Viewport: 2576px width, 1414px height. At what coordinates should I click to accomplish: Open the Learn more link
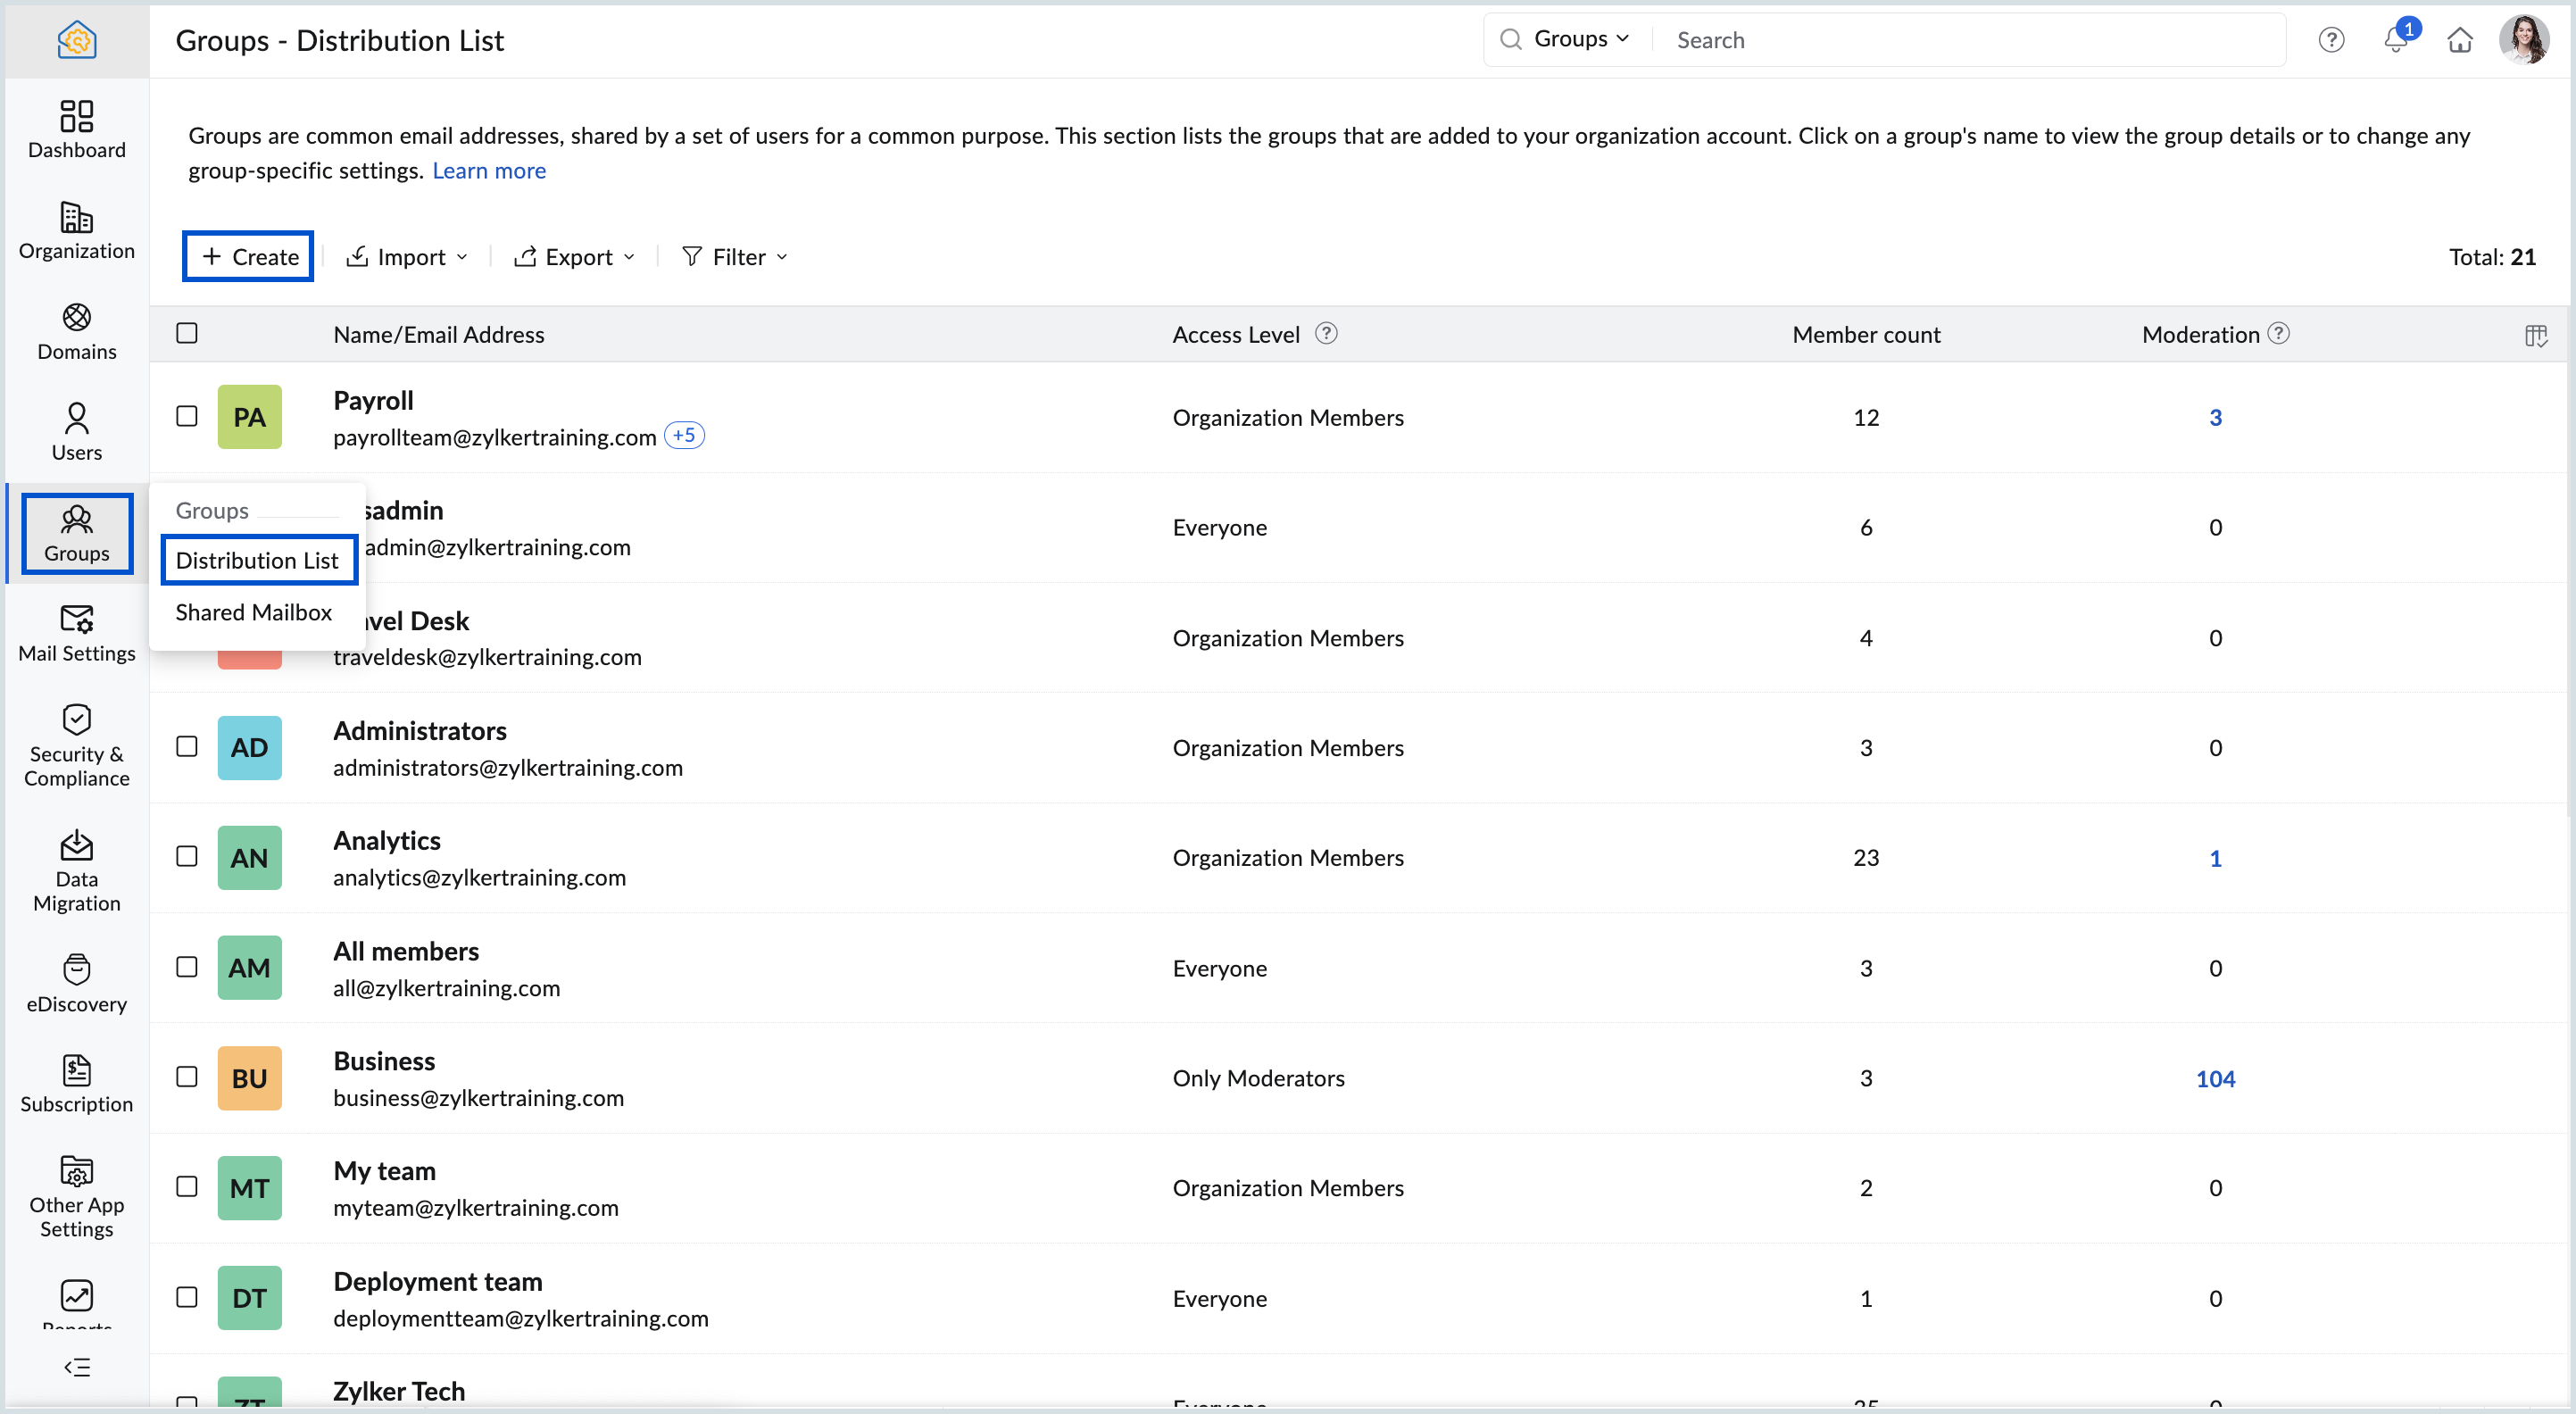pos(489,171)
